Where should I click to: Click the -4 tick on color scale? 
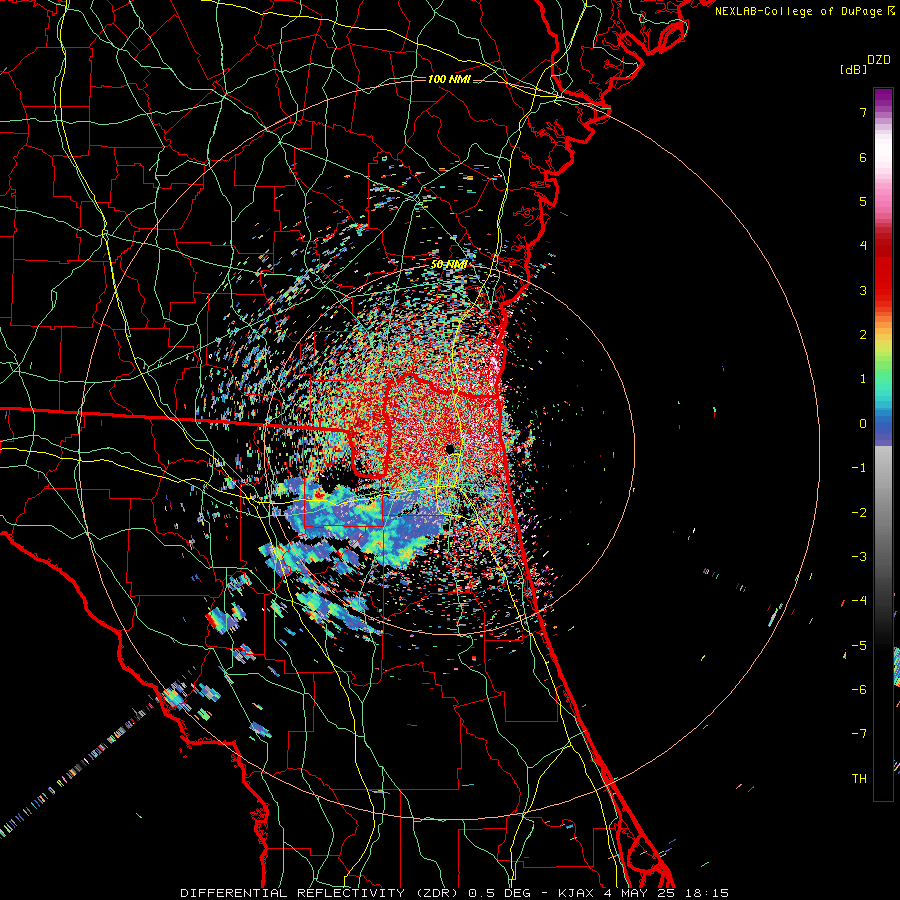coord(859,601)
